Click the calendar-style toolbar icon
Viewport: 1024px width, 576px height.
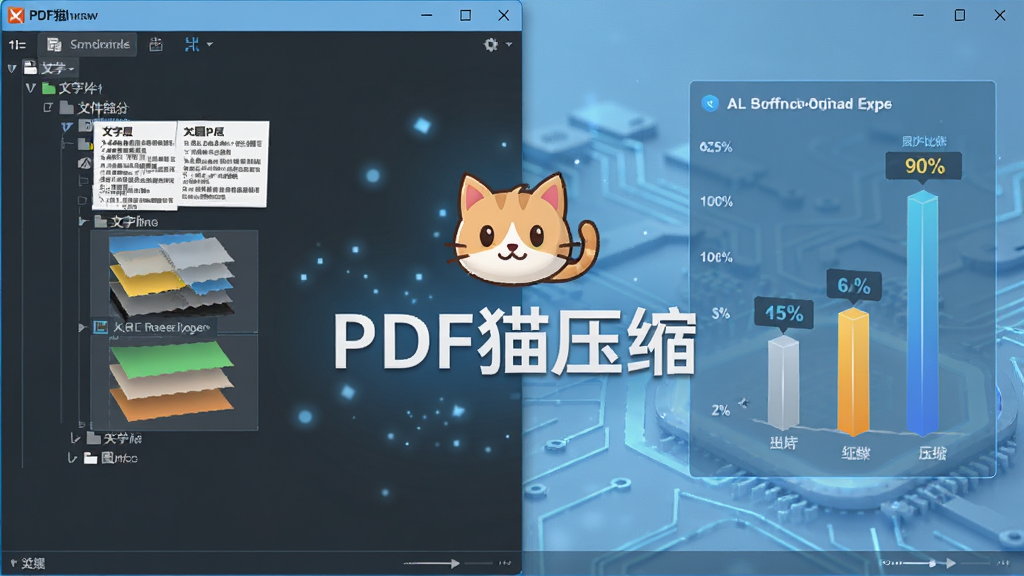[155, 44]
